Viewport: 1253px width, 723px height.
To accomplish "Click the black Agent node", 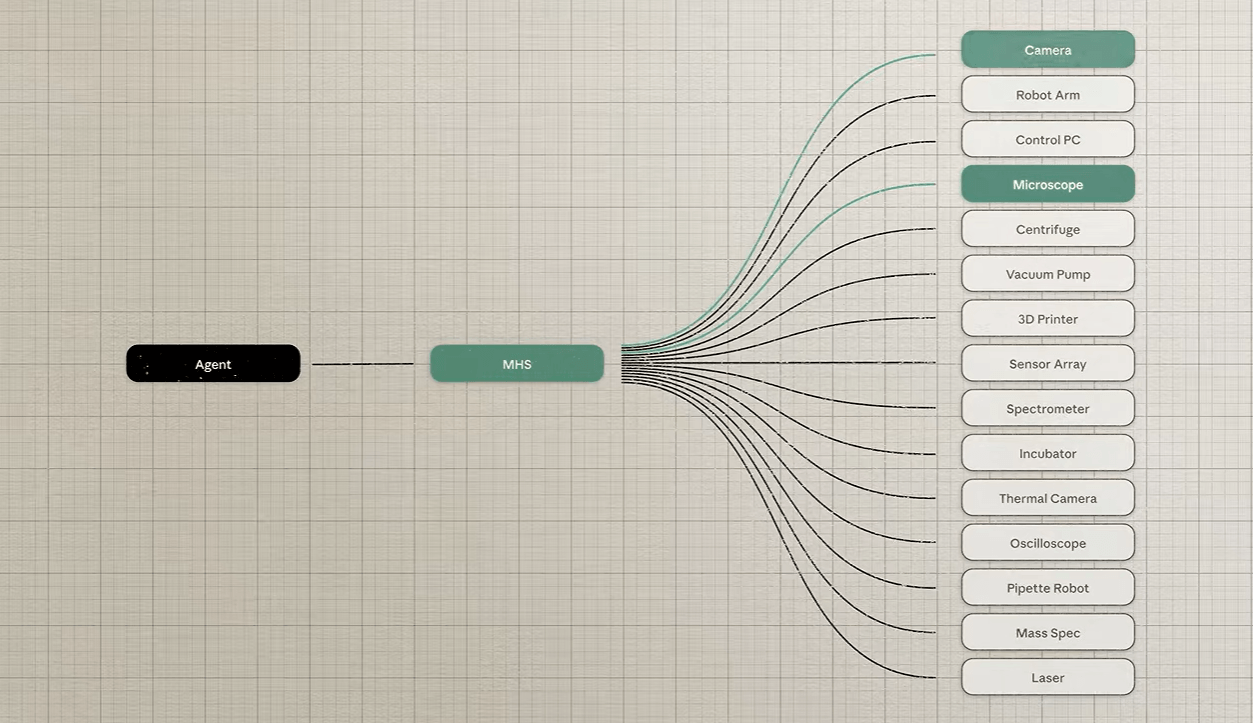I will (213, 364).
